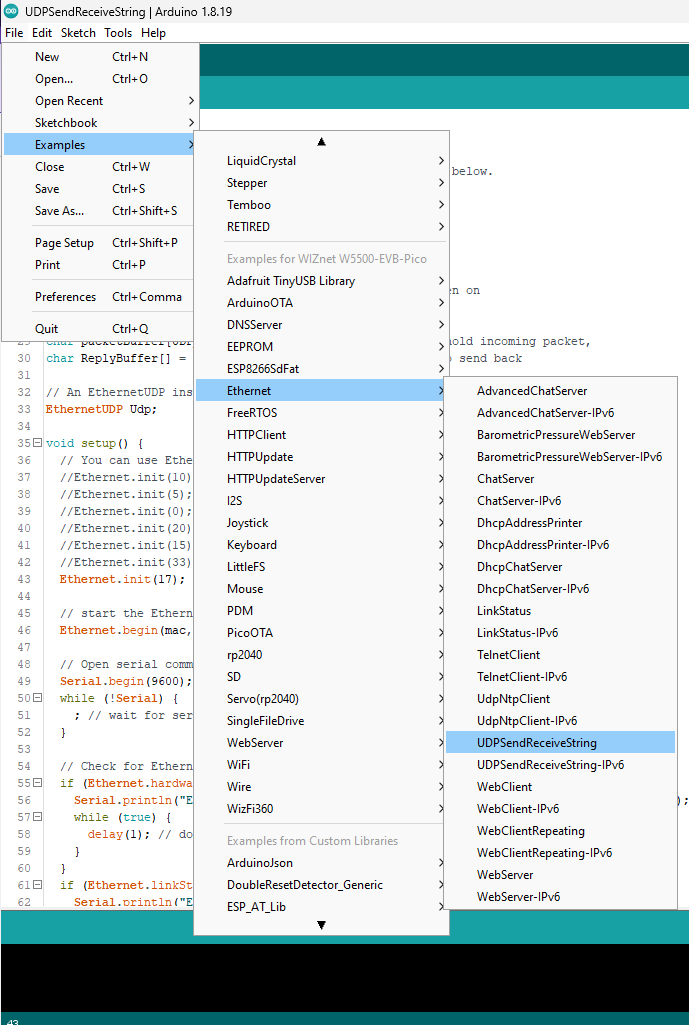This screenshot has height=1025, width=689.
Task: Expand the Temboo examples submenu
Action: (x=321, y=205)
